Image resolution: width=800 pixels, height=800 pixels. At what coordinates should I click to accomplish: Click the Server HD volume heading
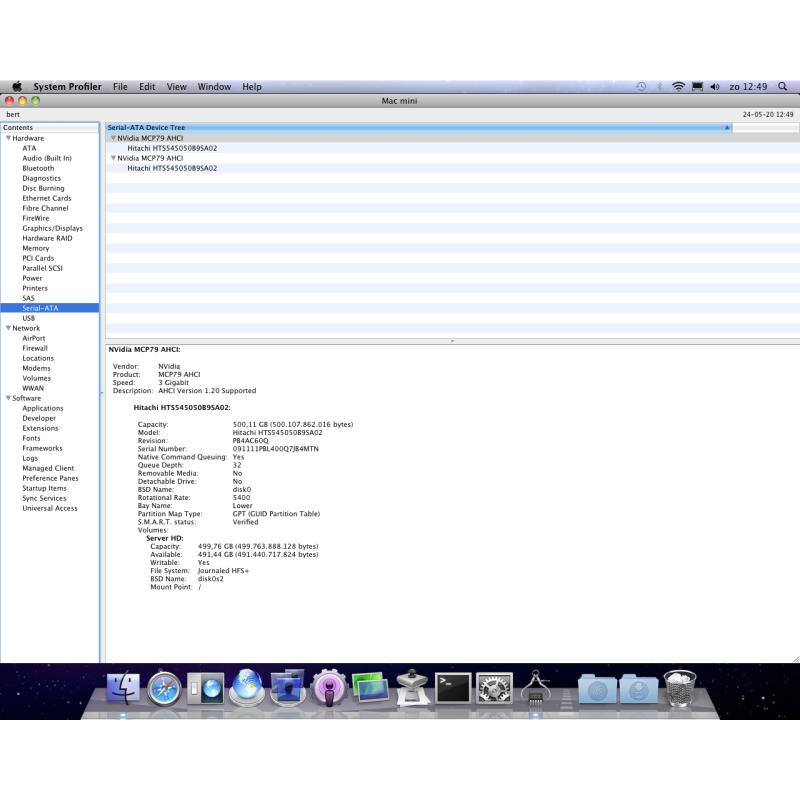(165, 538)
